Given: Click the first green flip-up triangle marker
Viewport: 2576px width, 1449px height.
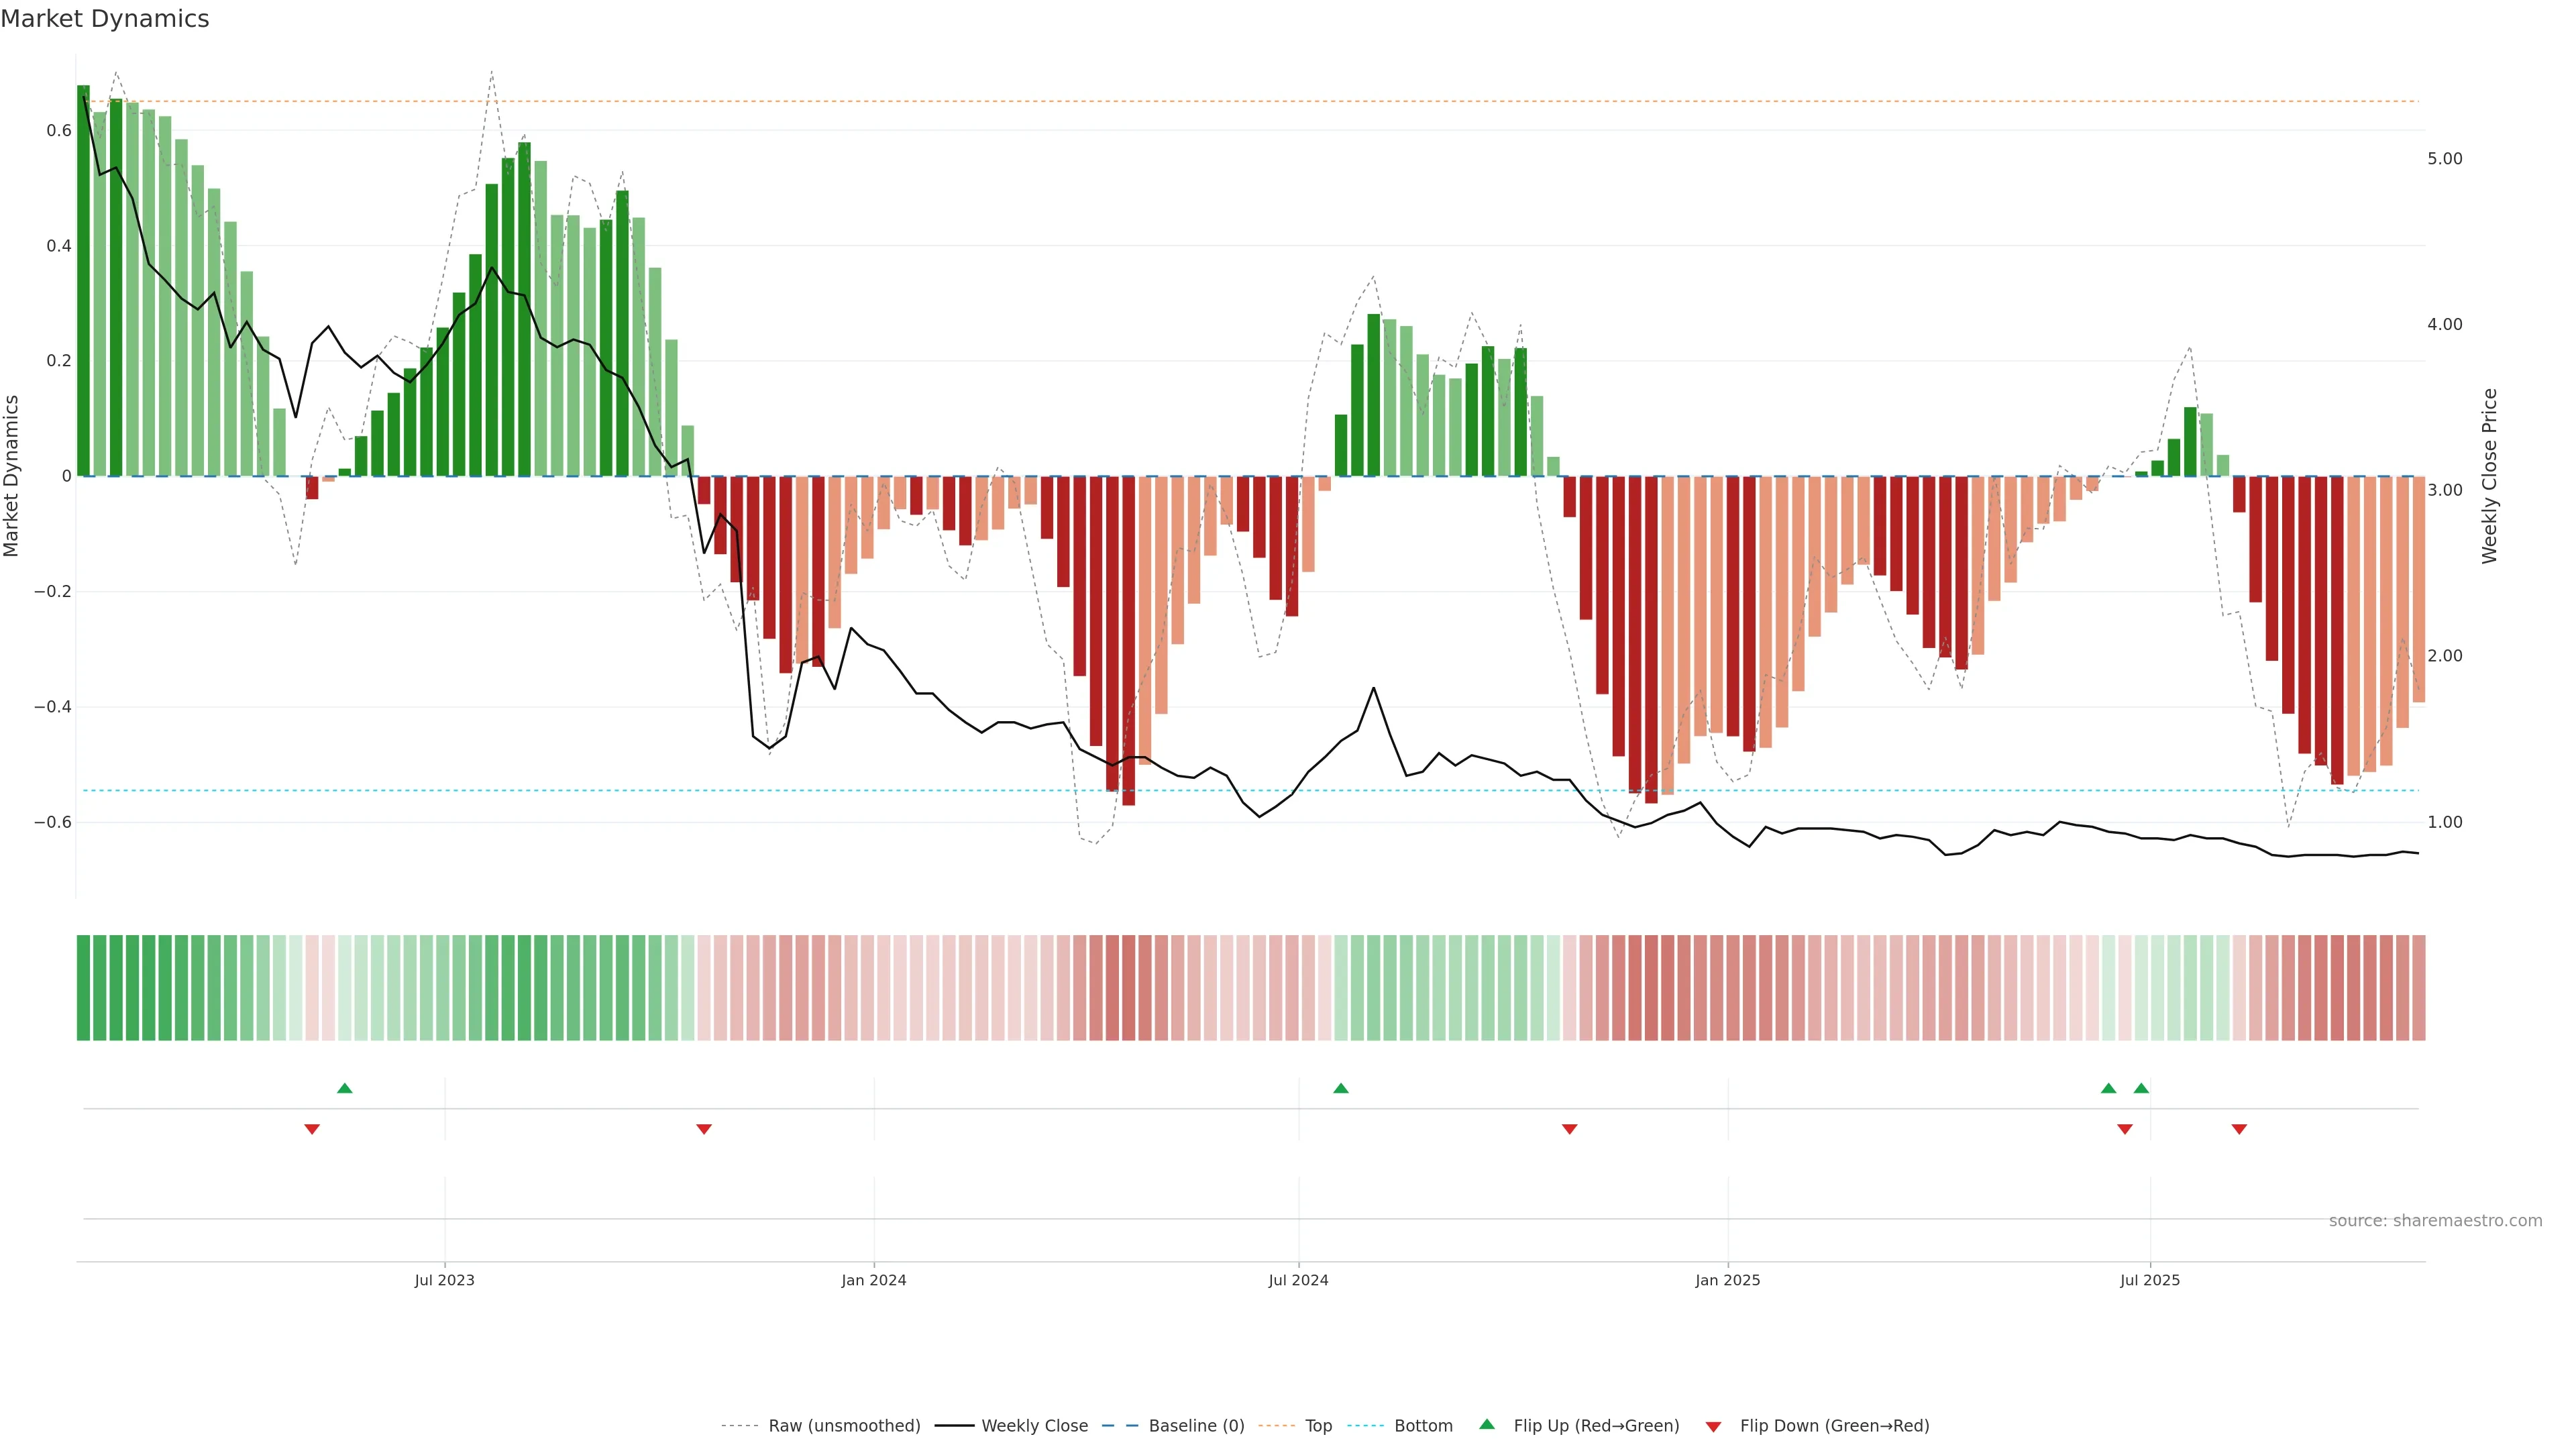Looking at the screenshot, I should click(345, 1088).
